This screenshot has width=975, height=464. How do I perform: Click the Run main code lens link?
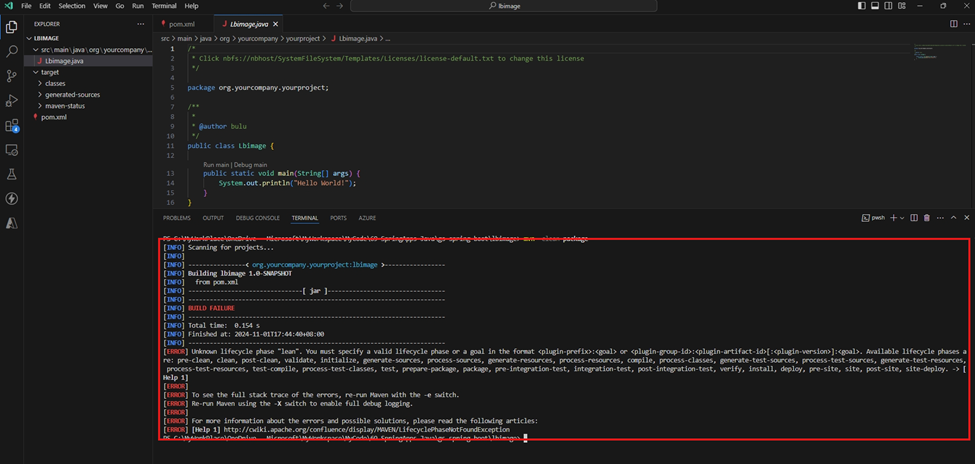click(x=214, y=164)
